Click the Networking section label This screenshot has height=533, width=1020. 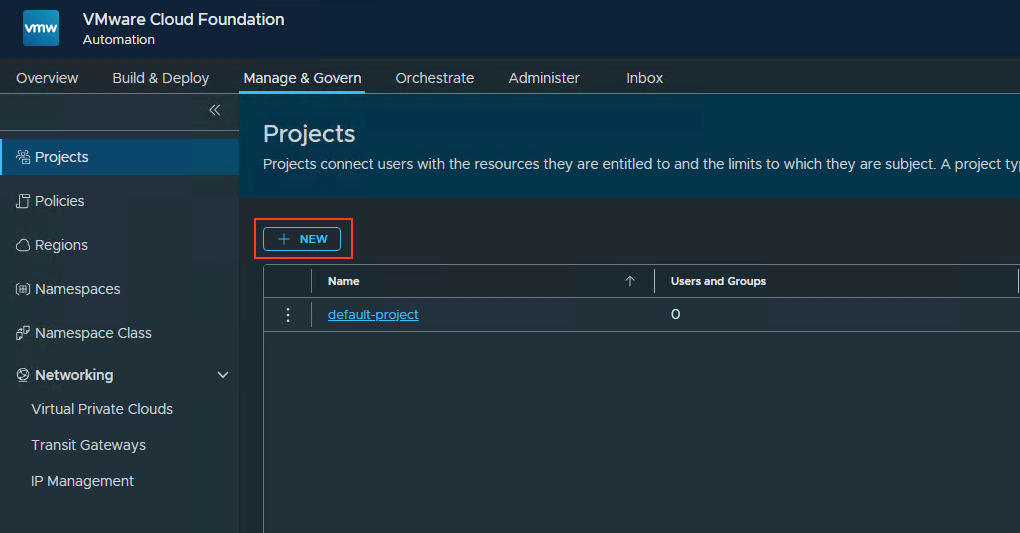click(74, 375)
